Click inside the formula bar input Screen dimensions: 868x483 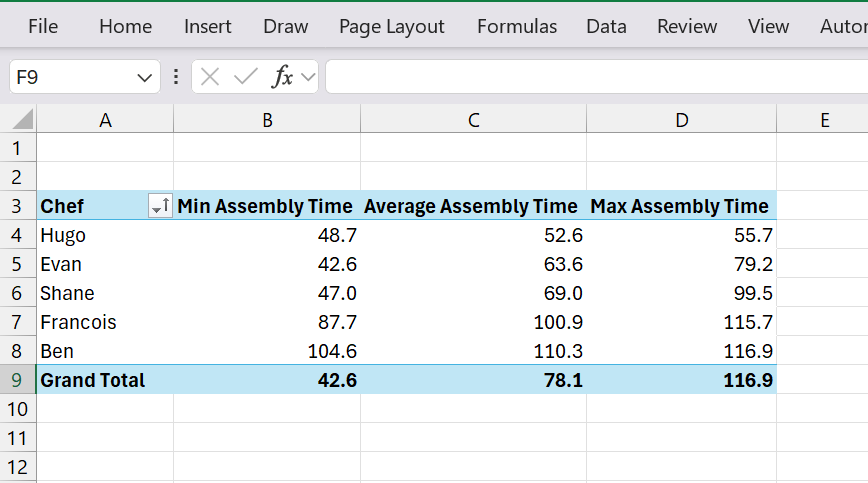[596, 77]
